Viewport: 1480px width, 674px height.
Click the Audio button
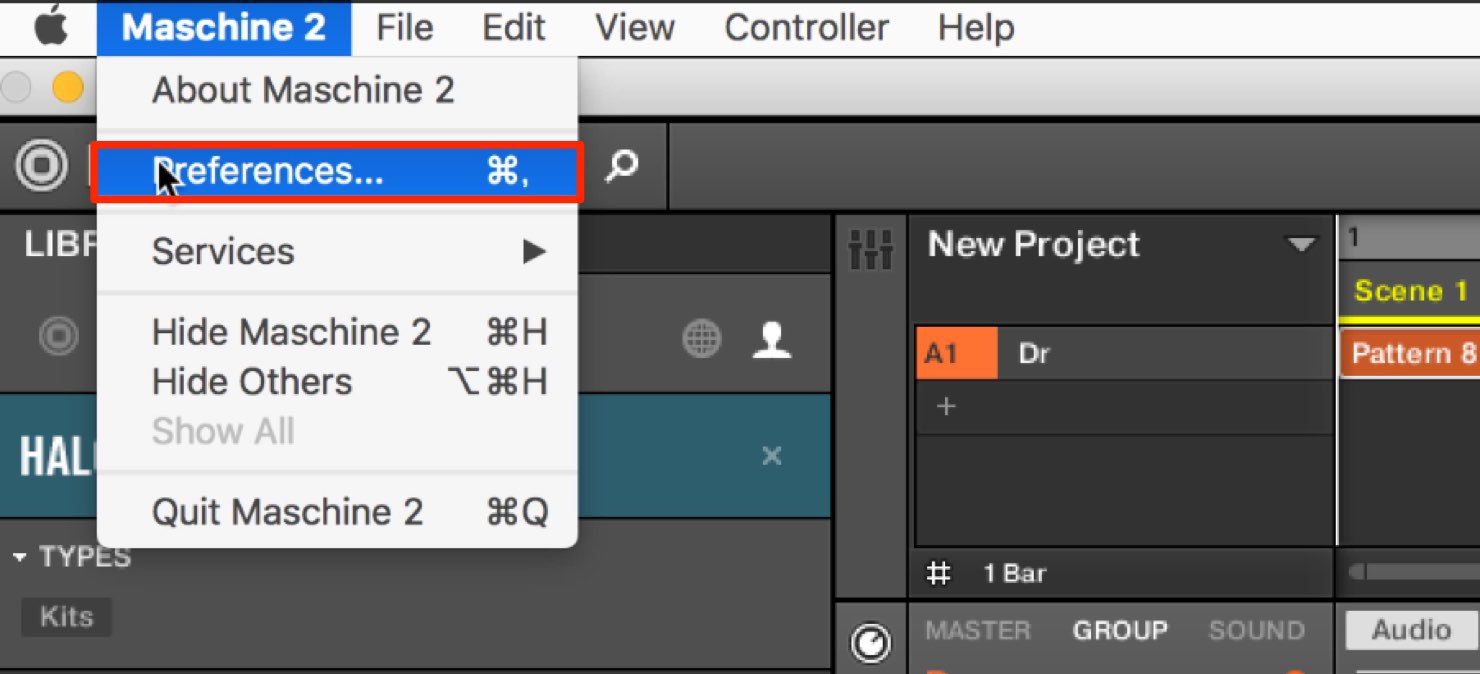point(1411,630)
